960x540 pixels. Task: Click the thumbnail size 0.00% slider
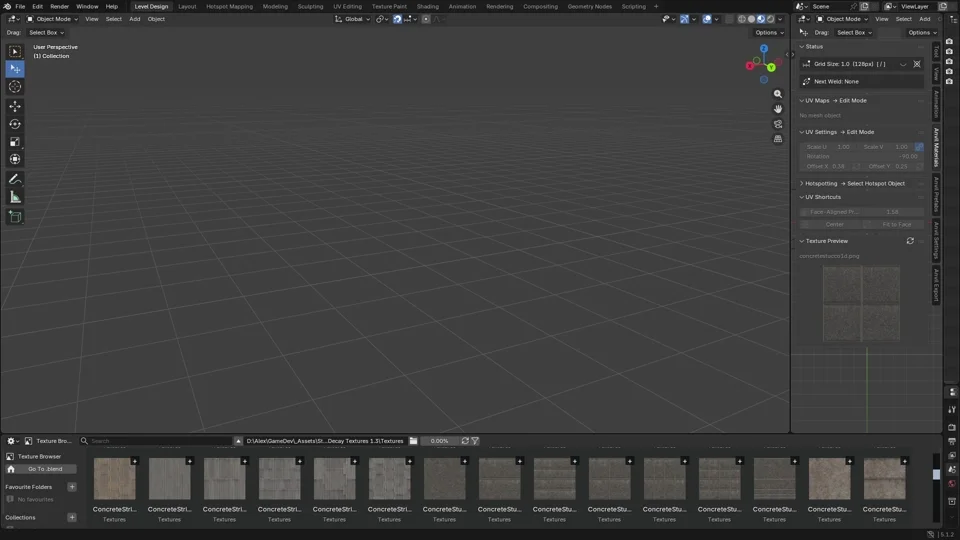pos(440,441)
